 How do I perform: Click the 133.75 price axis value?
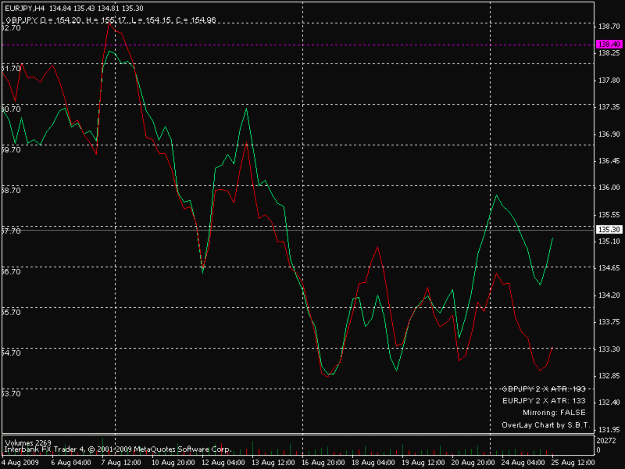click(x=609, y=322)
